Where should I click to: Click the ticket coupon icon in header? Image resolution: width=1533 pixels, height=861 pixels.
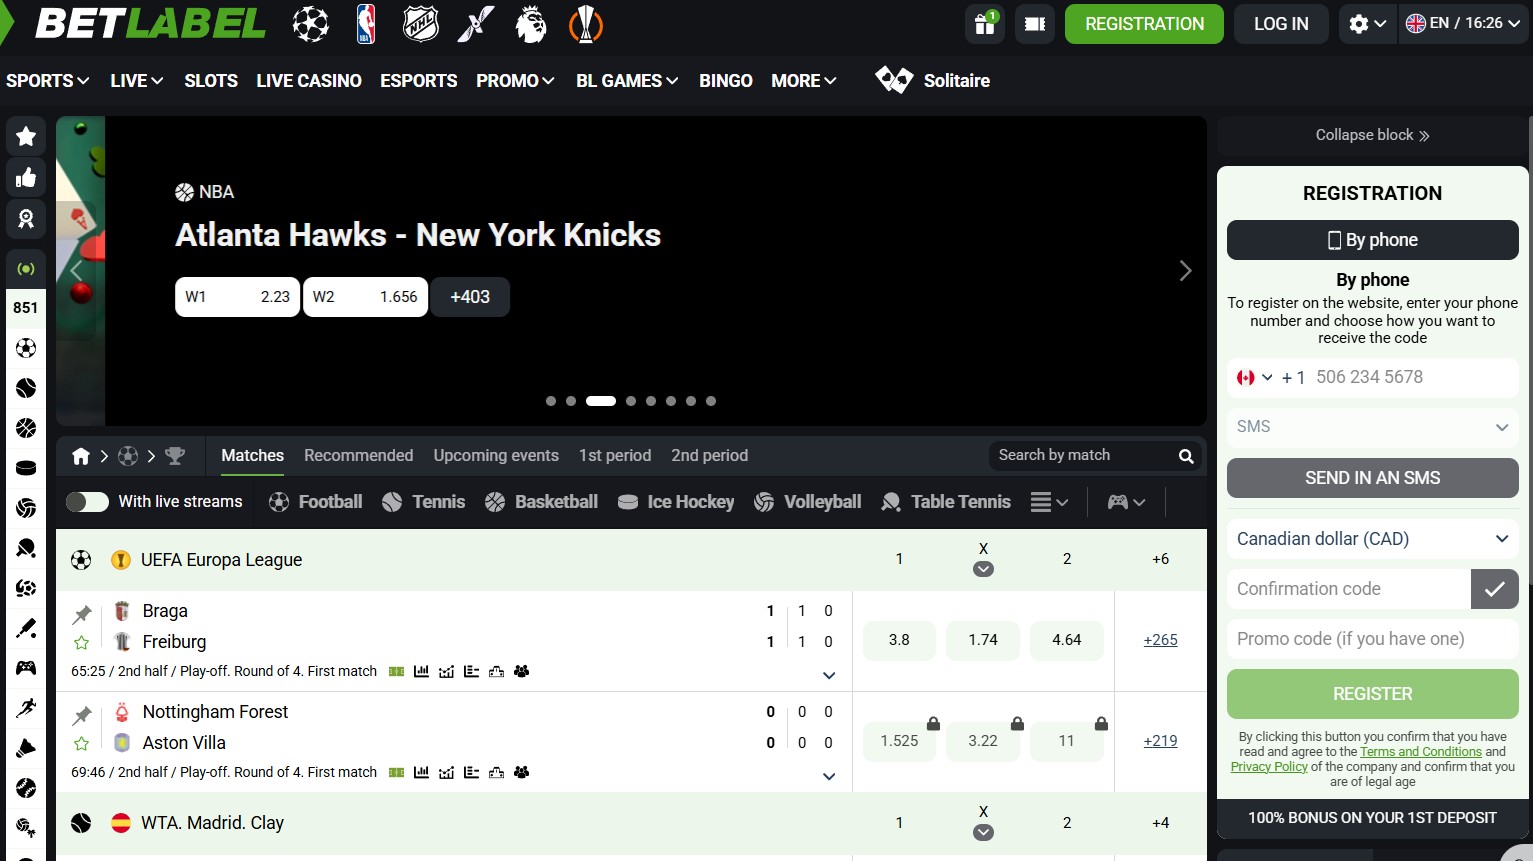coord(1035,24)
